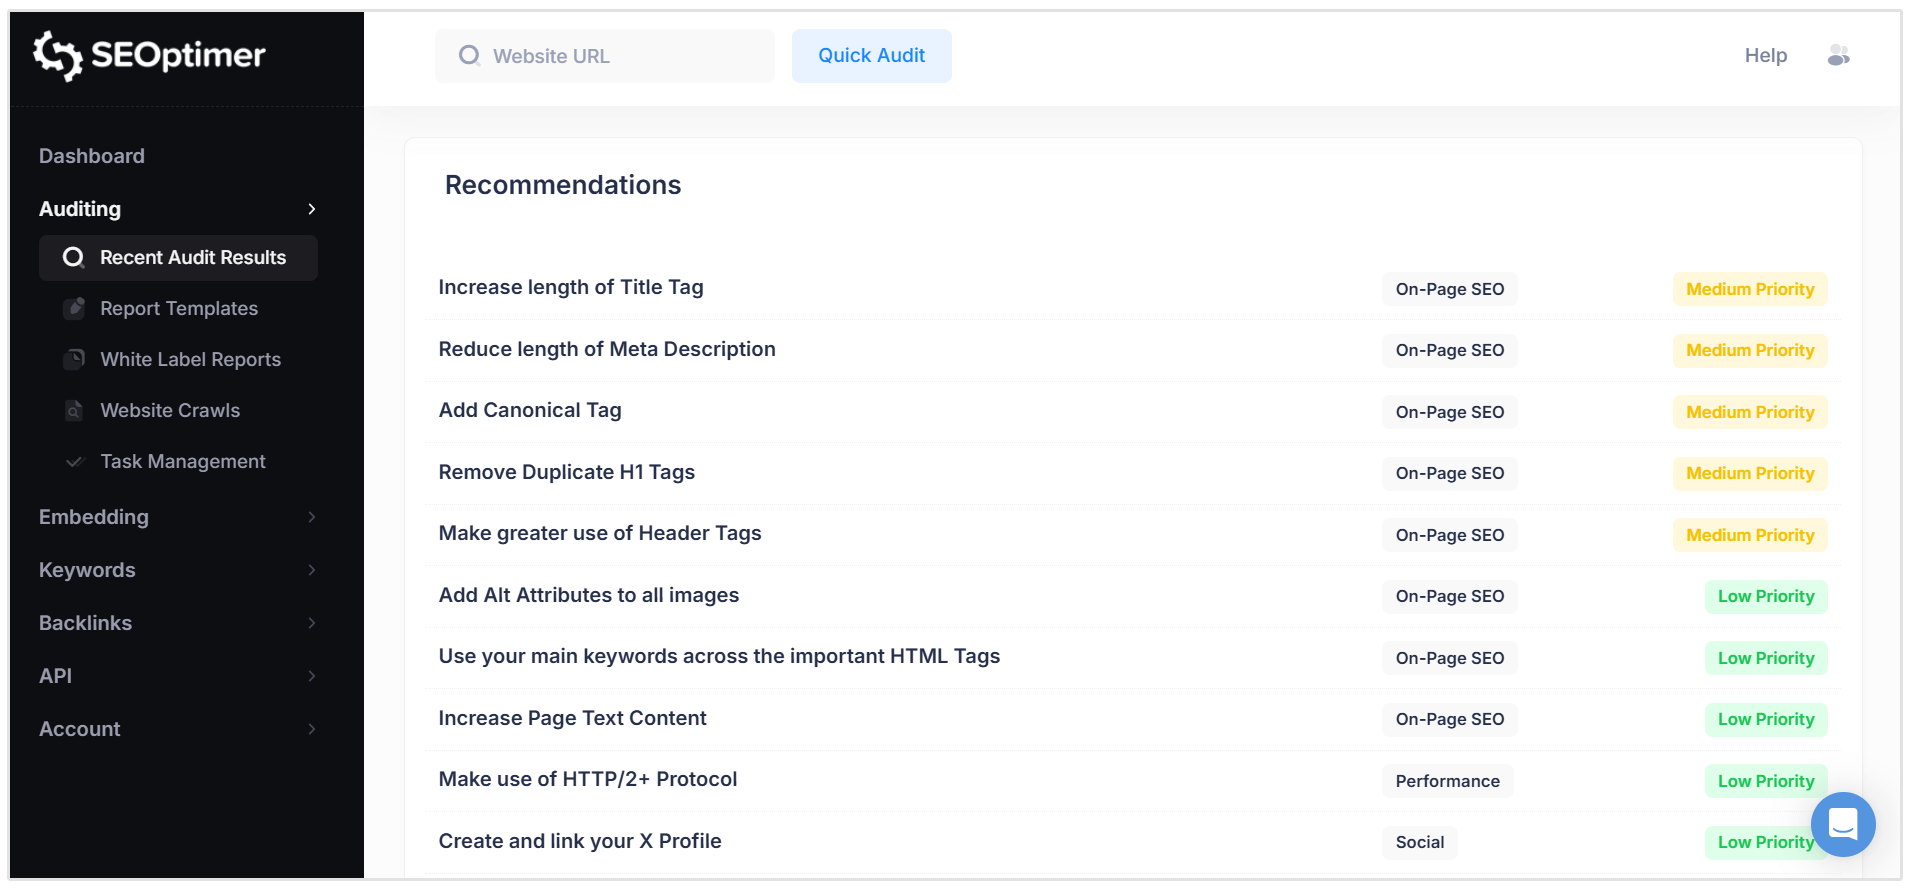
Task: Open 'Make greater use of Header Tags'
Action: click(x=600, y=533)
